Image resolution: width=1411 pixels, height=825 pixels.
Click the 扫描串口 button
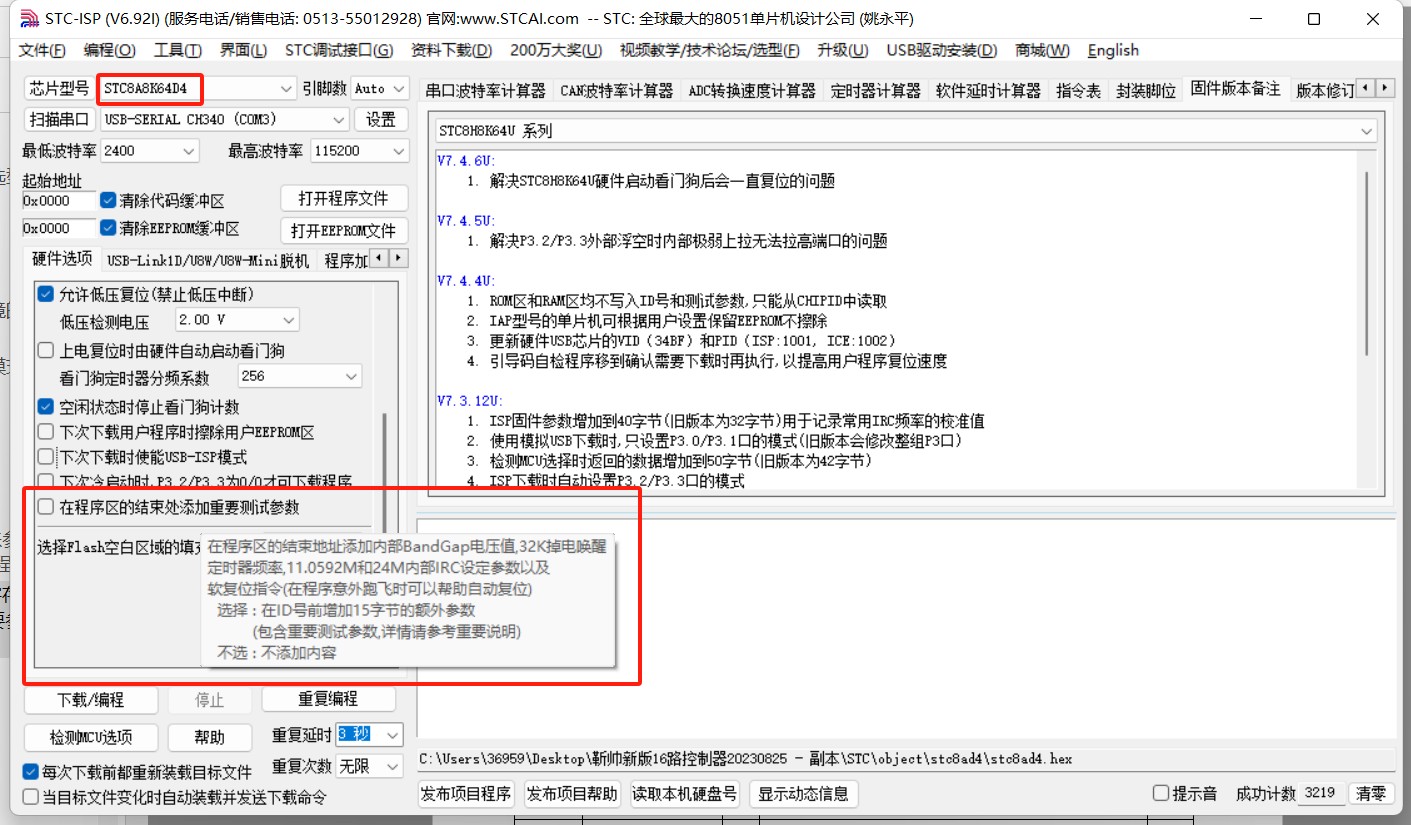point(59,119)
